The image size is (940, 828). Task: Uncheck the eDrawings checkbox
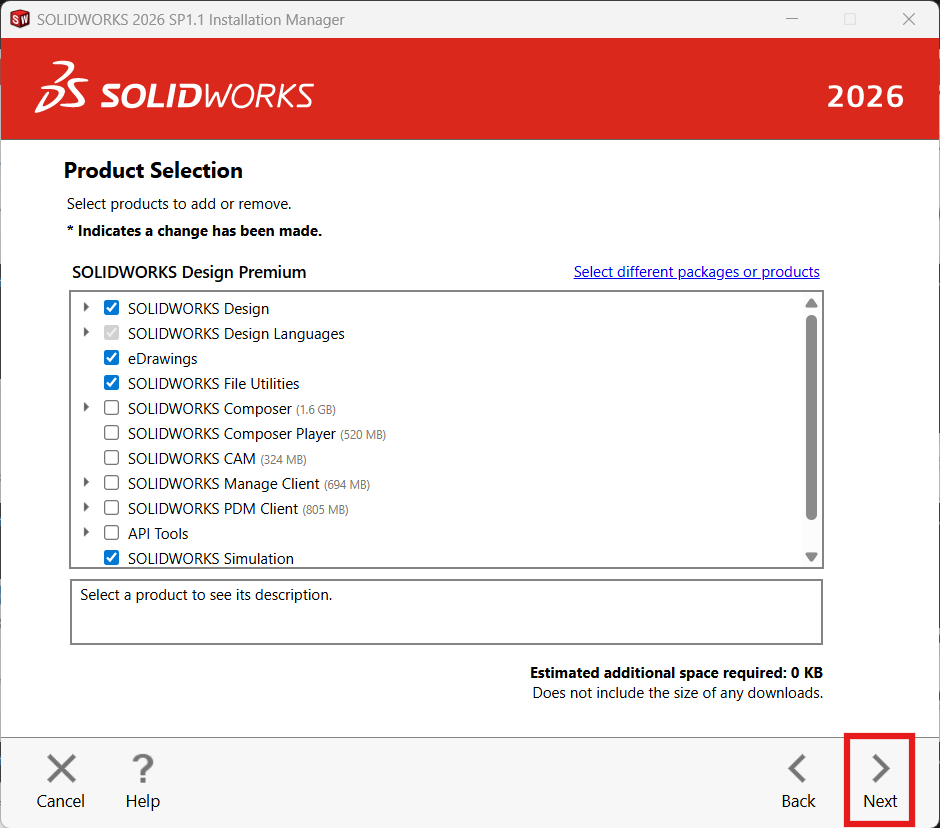(112, 358)
